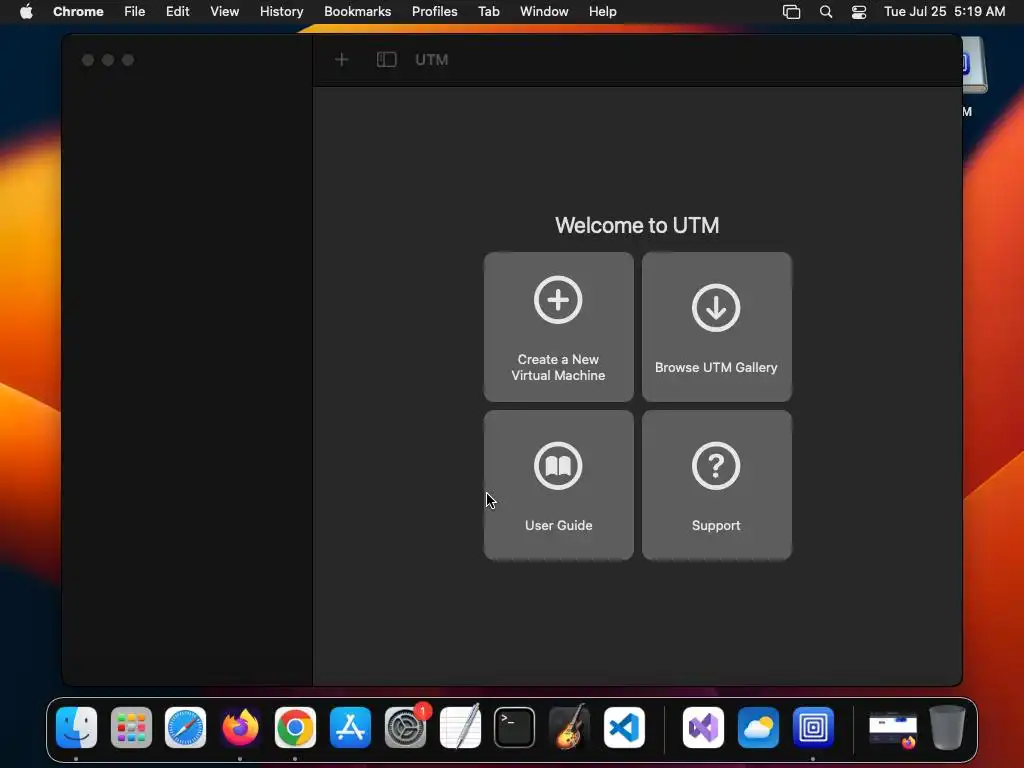Open System Settings in the Dock
Image resolution: width=1024 pixels, height=768 pixels.
pyautogui.click(x=405, y=727)
